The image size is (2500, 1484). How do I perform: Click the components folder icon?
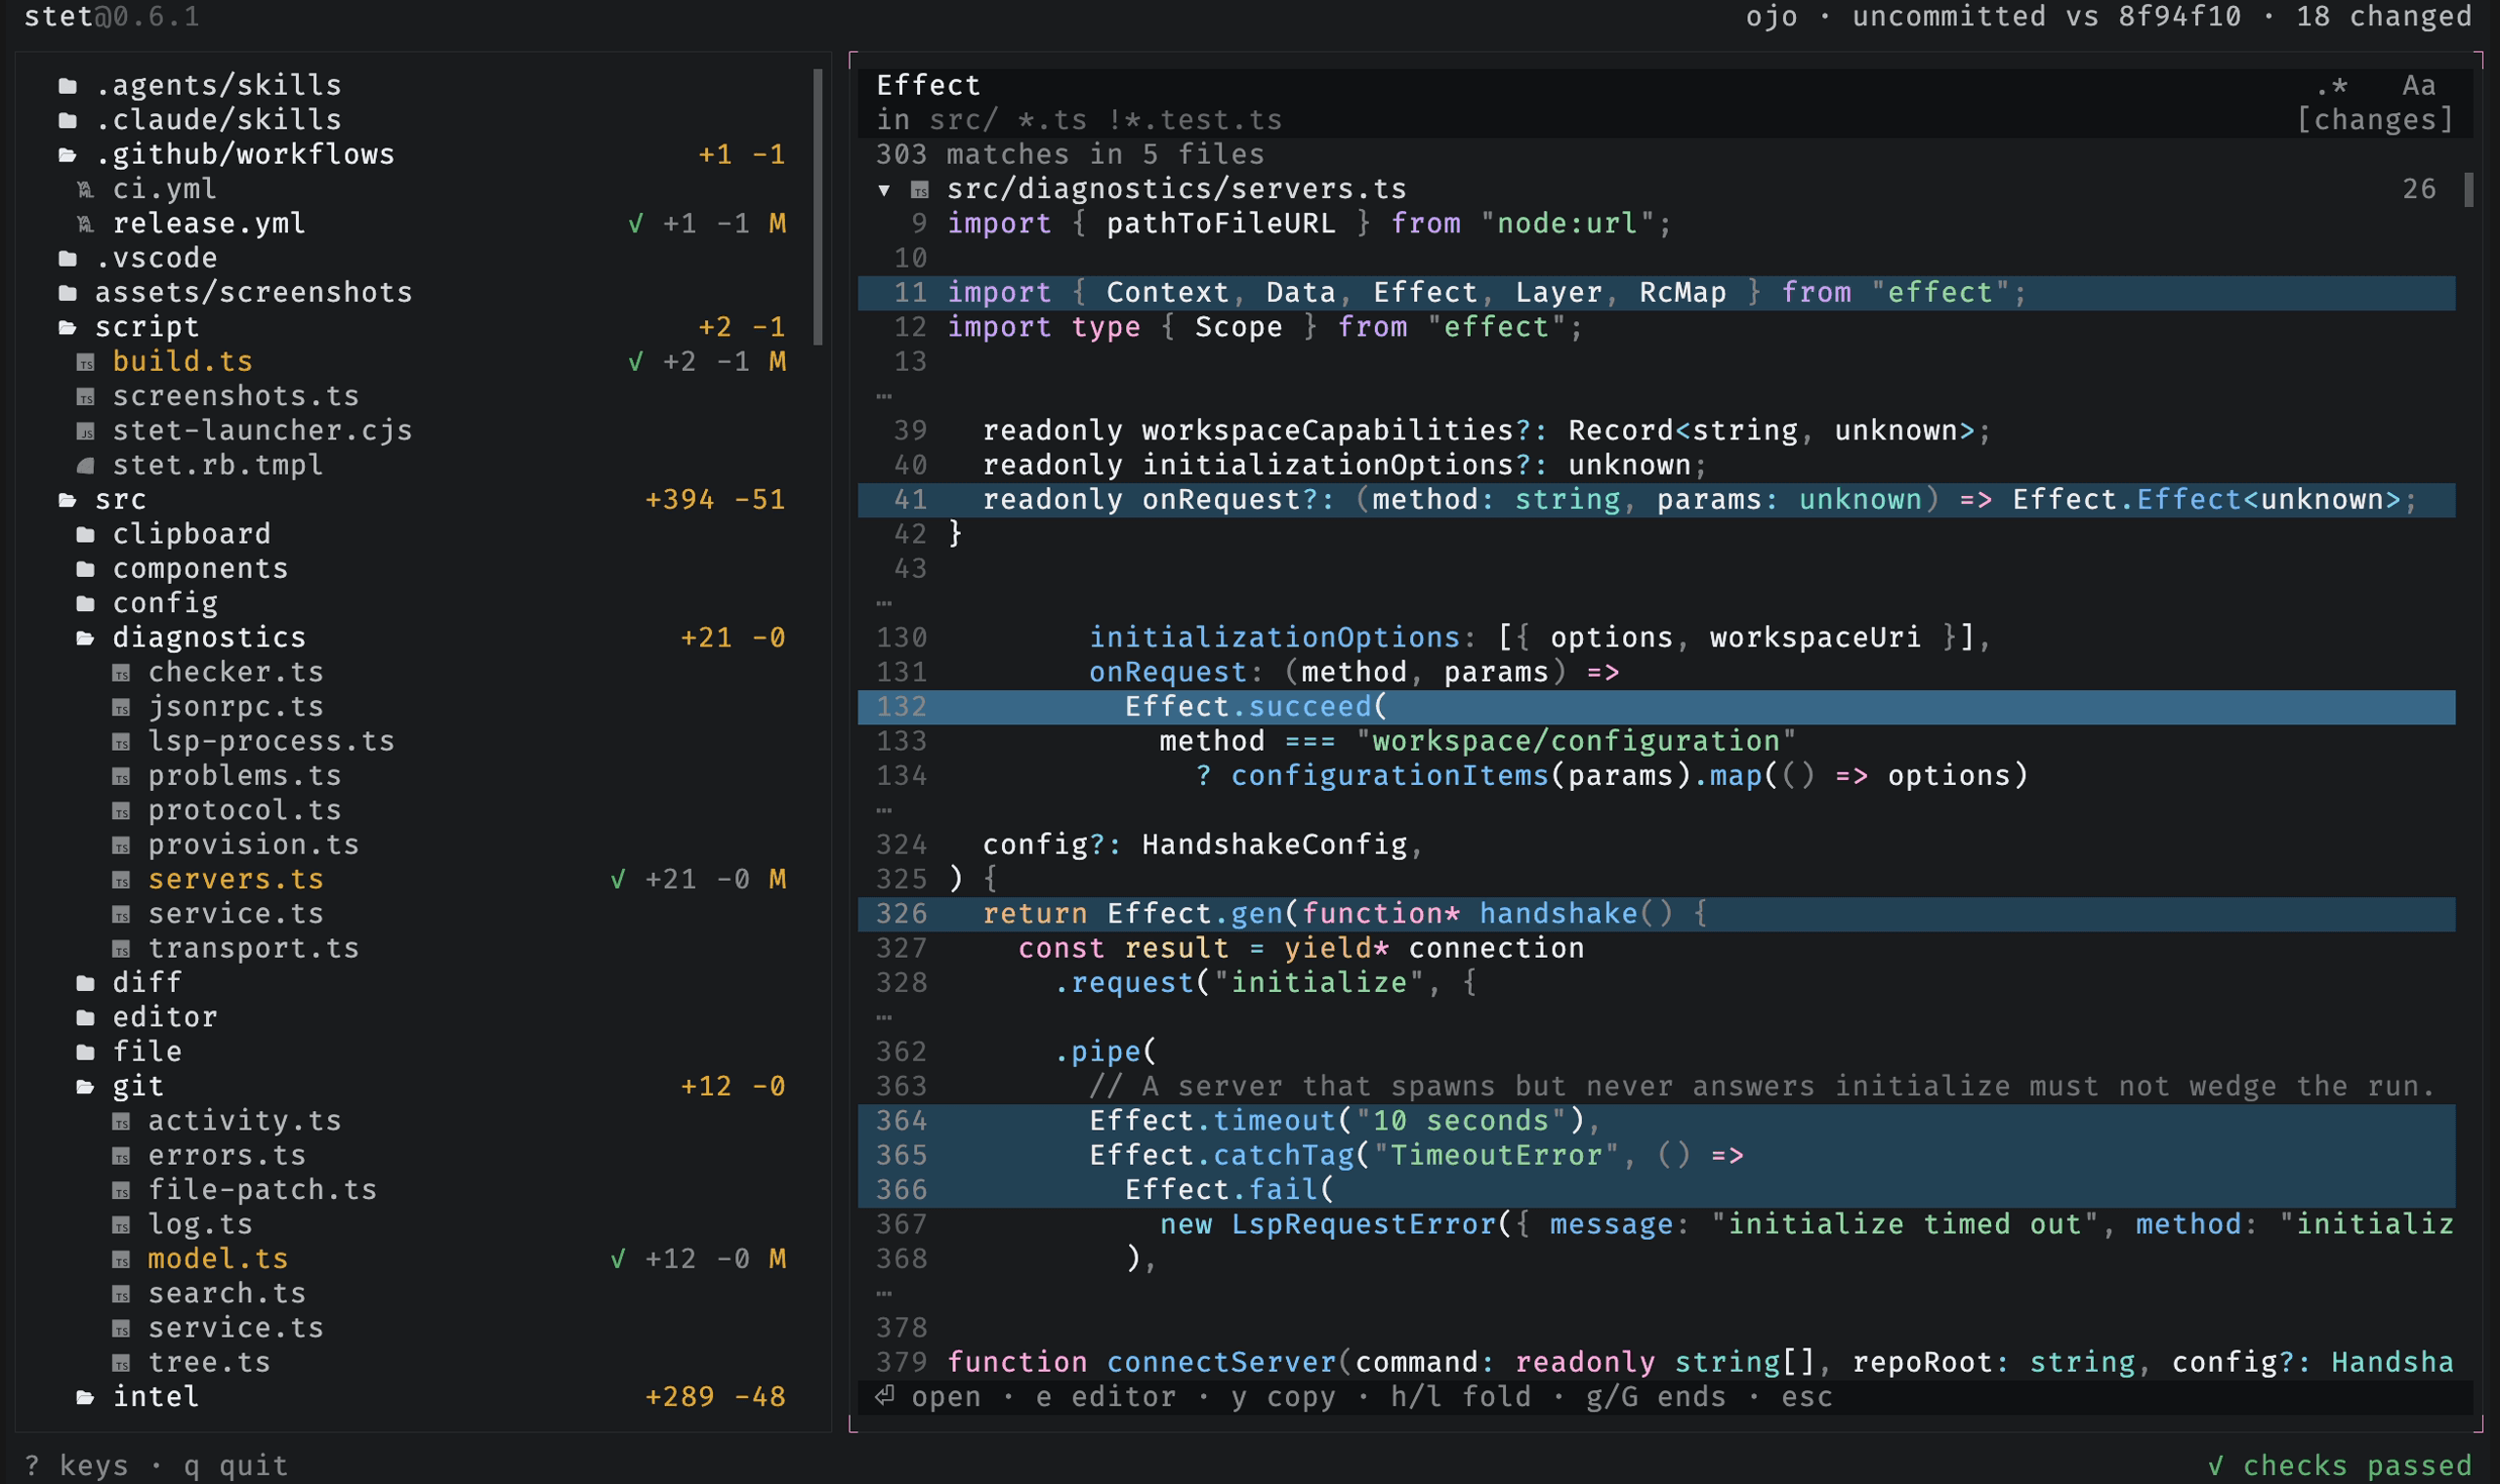tap(86, 569)
